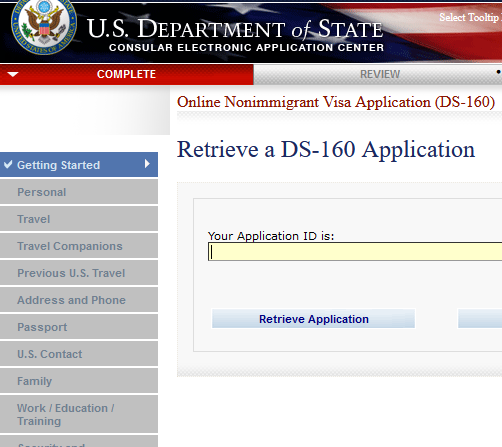Click the Select Tooltip language label
502x447 pixels.
(470, 17)
